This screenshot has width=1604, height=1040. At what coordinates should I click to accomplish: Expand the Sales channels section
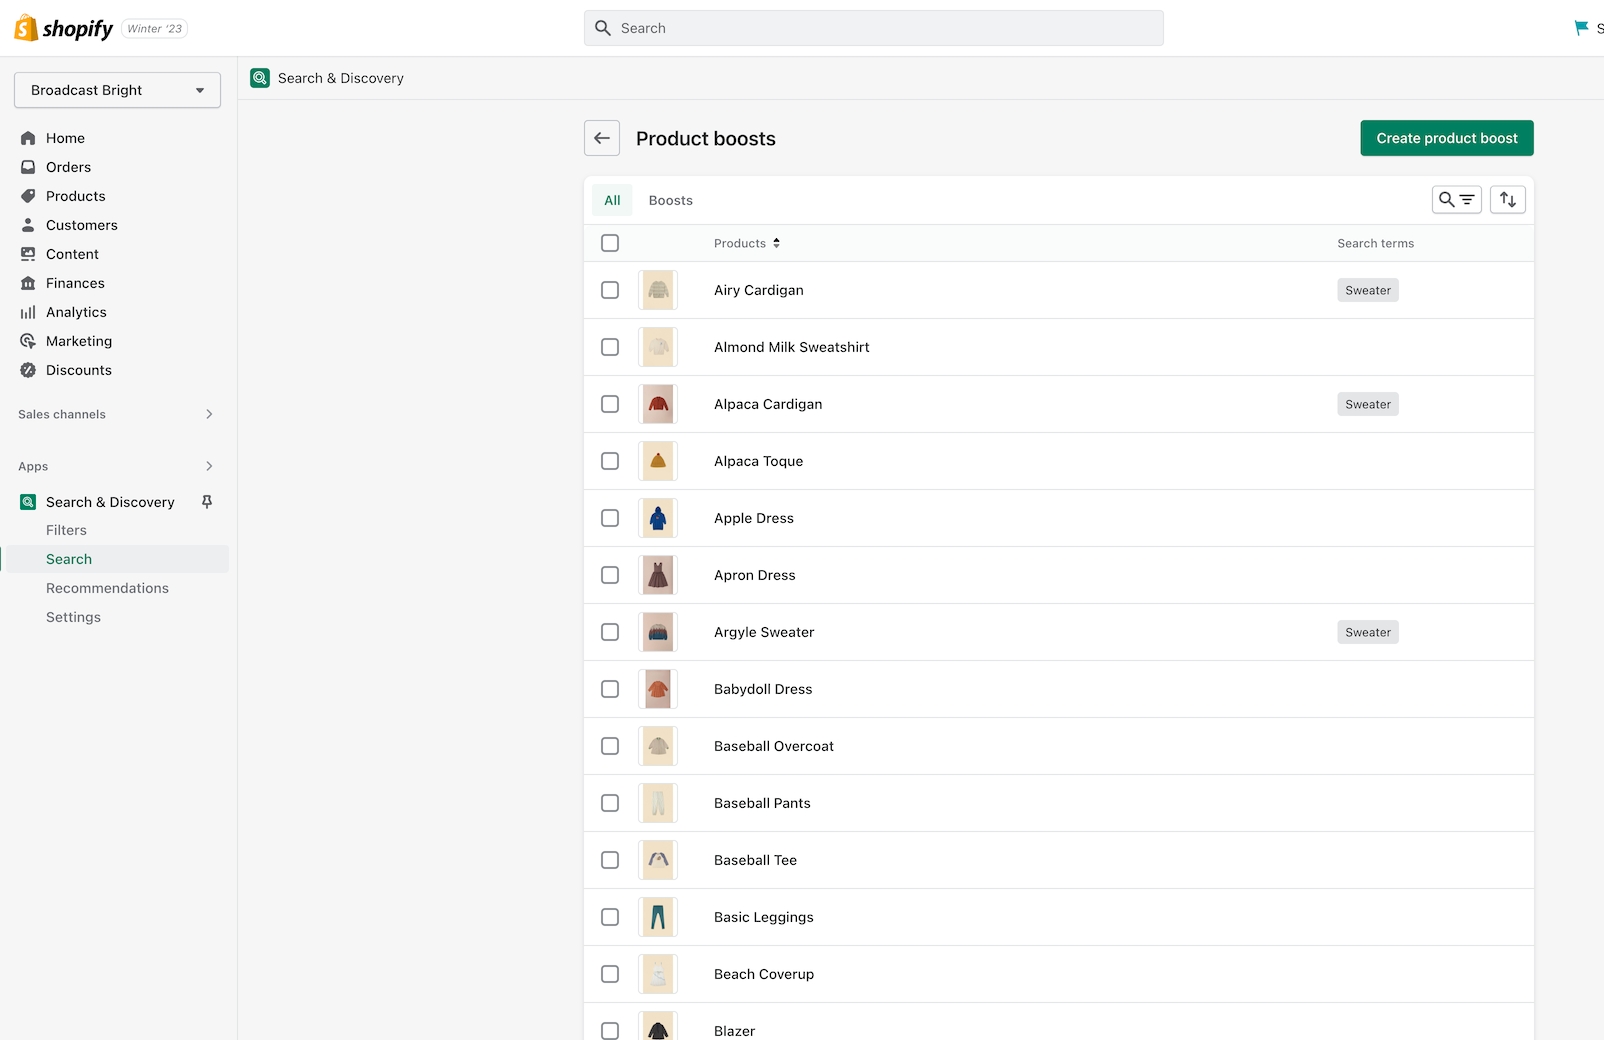click(209, 414)
